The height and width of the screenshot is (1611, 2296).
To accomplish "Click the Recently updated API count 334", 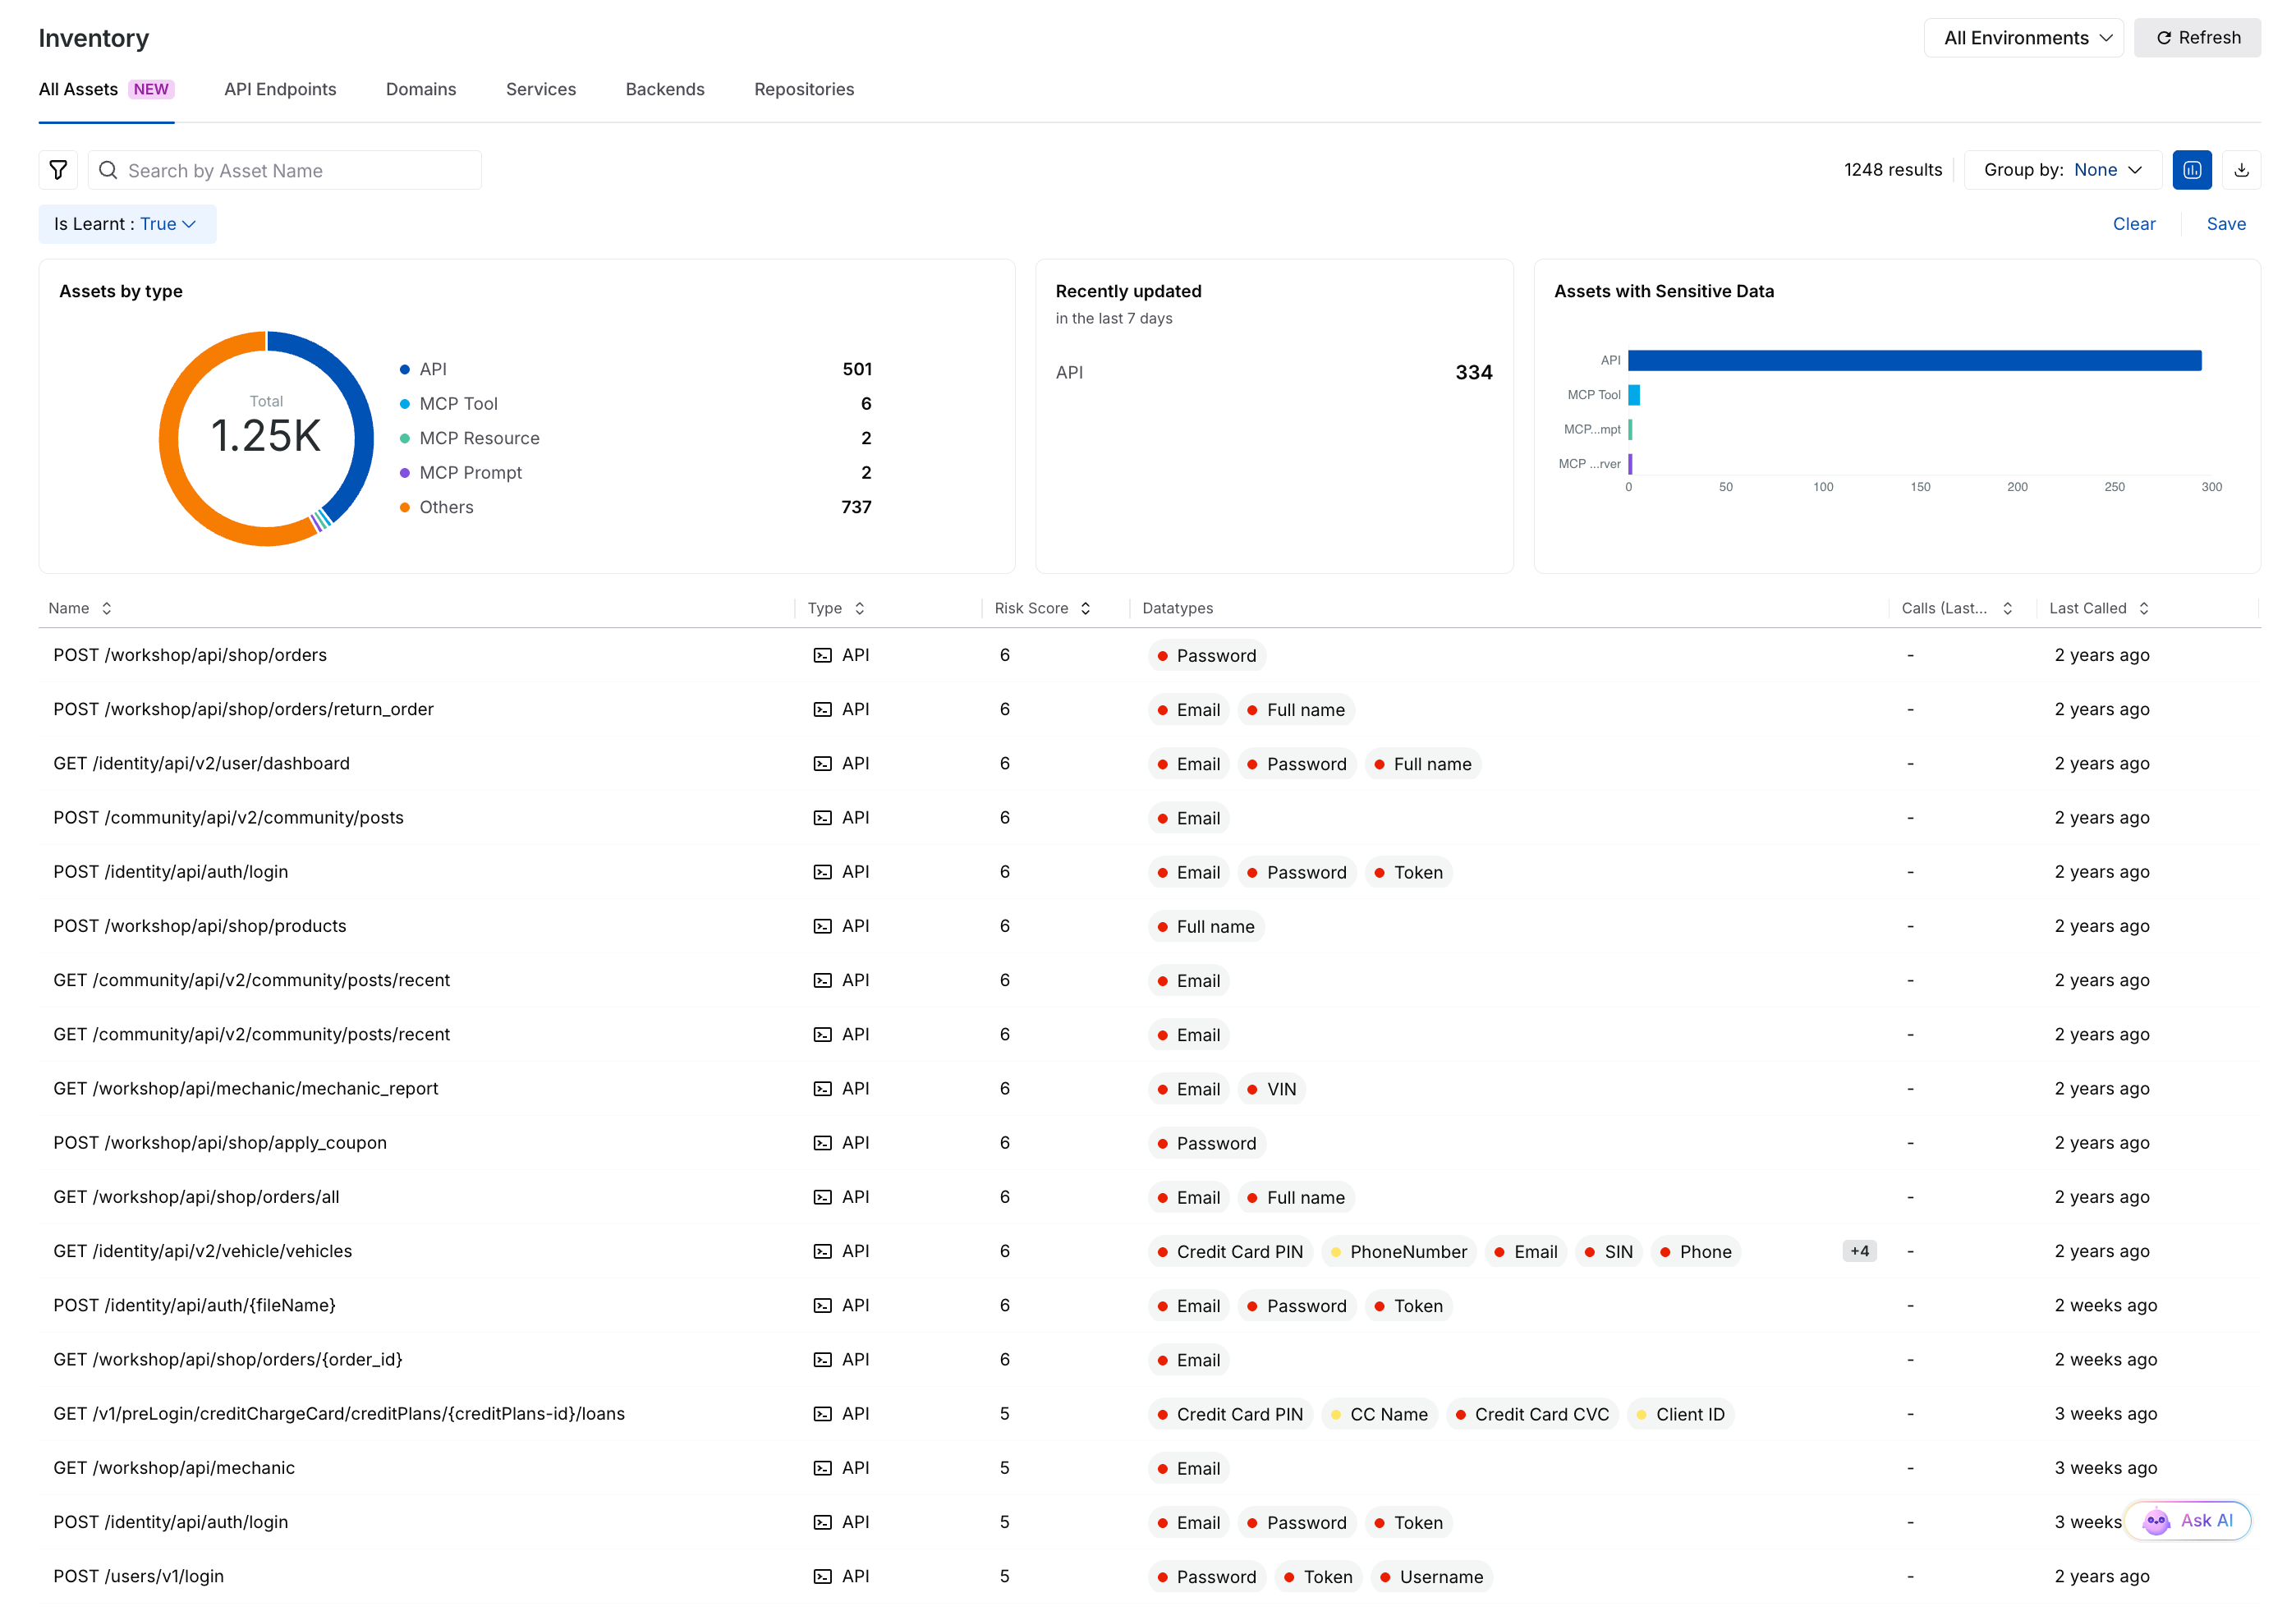I will click(1473, 372).
